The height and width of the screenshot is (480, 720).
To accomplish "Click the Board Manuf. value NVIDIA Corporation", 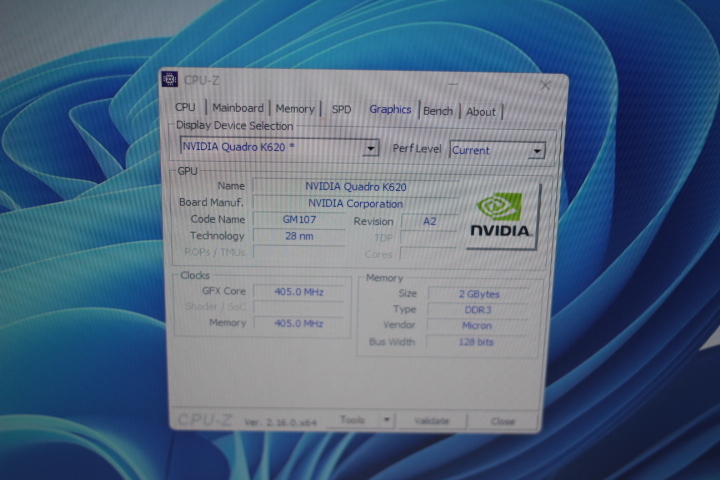I will click(355, 203).
